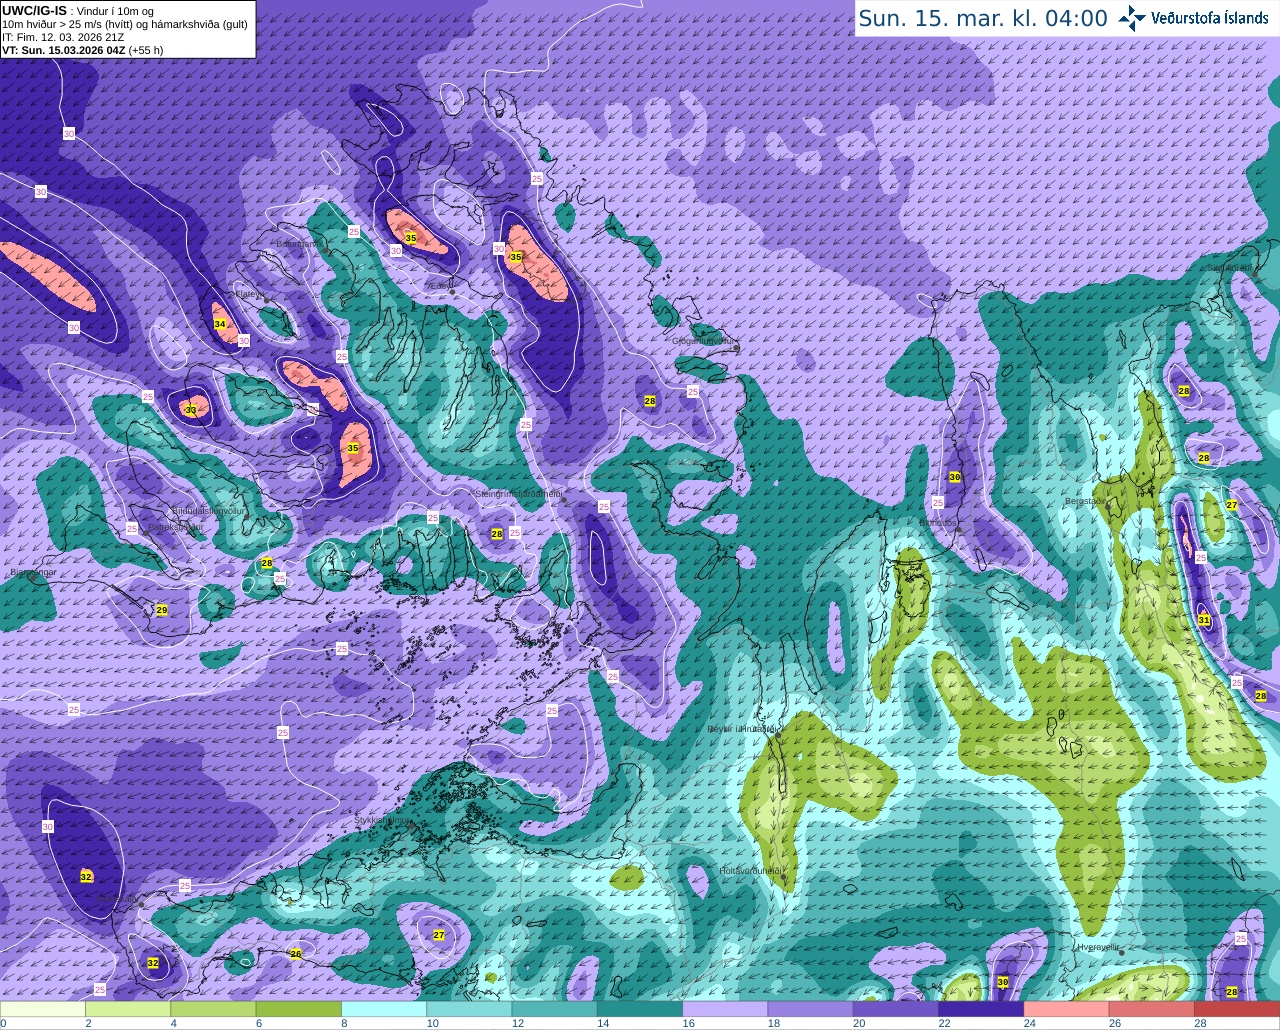
Task: Click the legend tick label '16'
Action: (688, 1023)
